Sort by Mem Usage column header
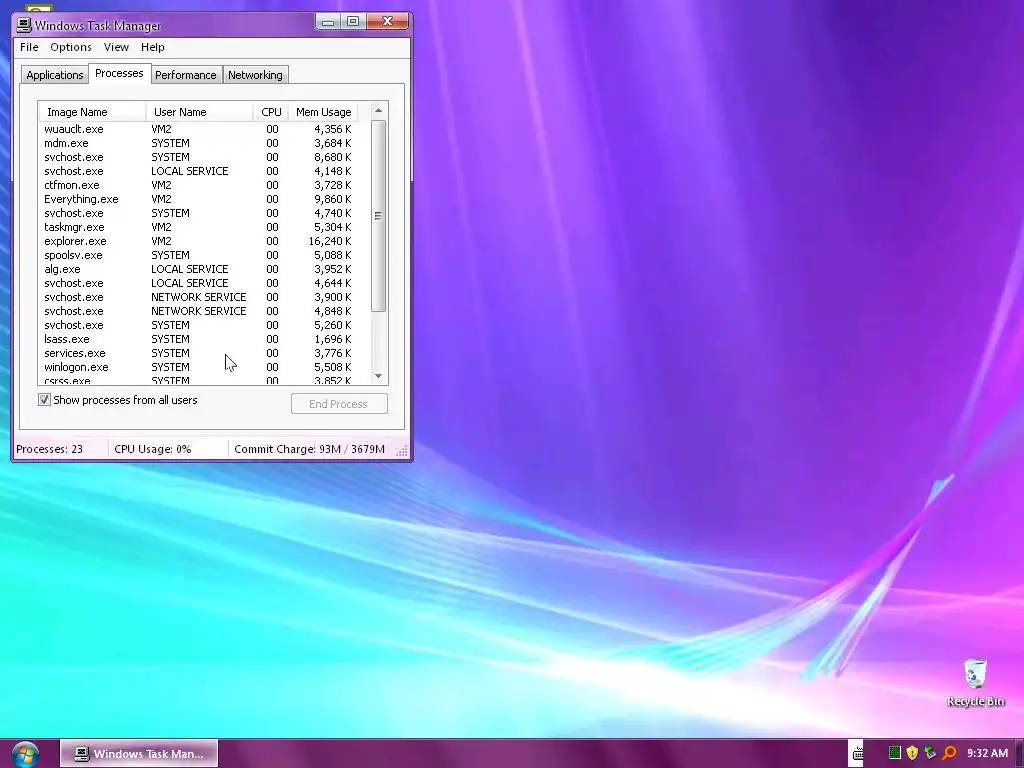 (x=323, y=112)
